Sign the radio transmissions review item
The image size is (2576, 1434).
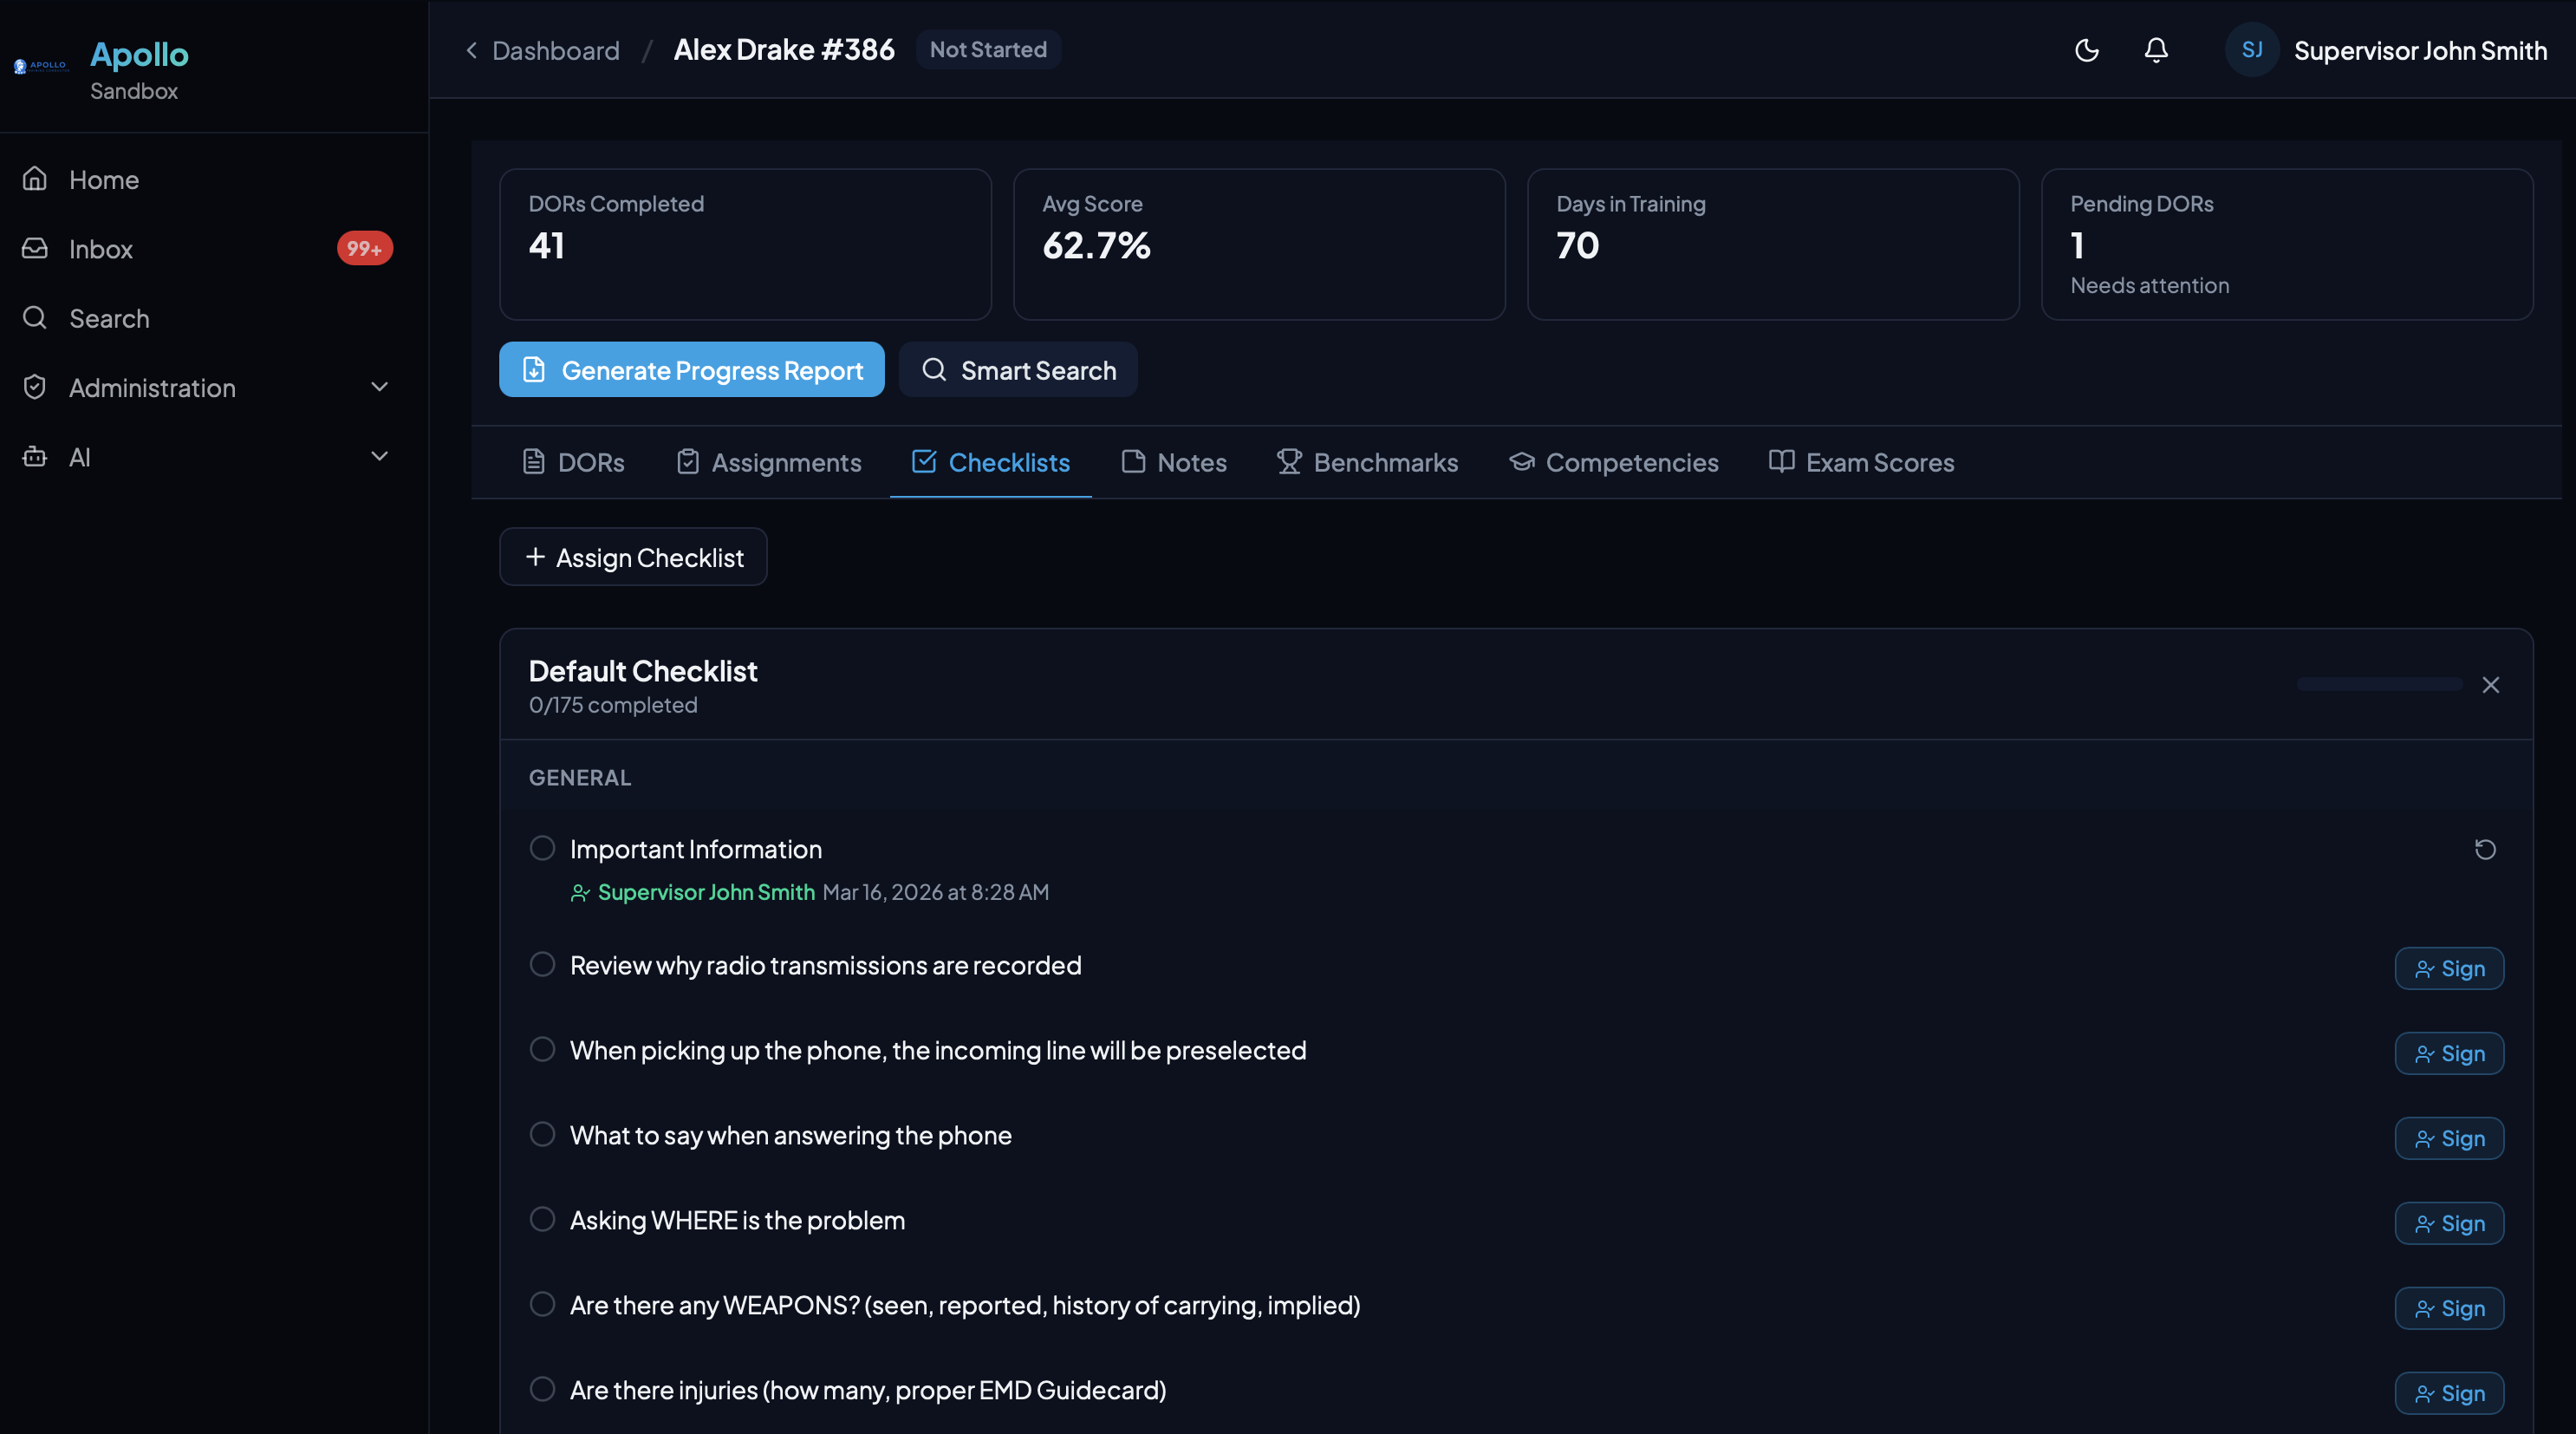coord(2449,968)
